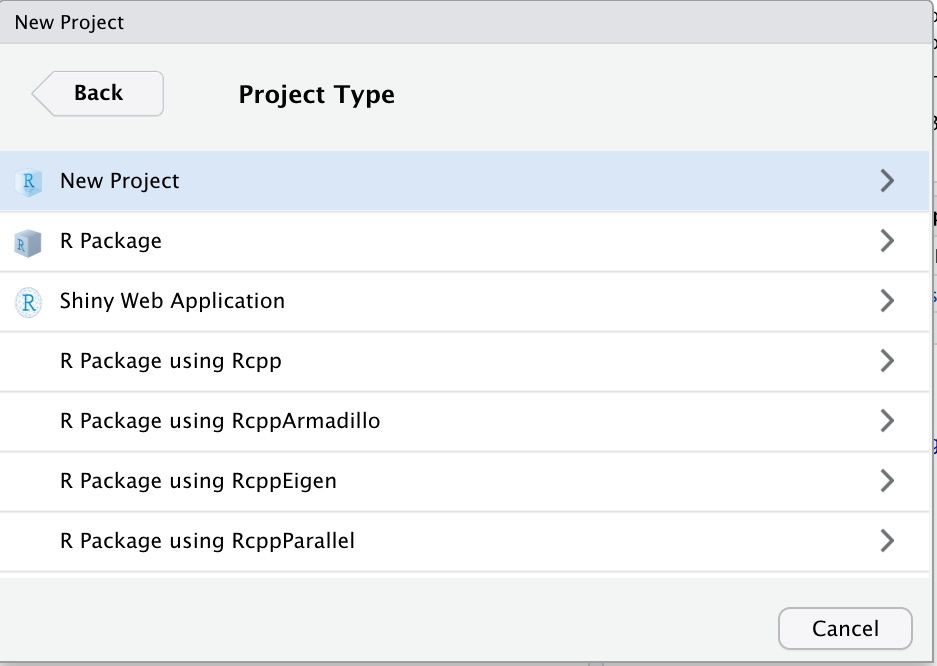Choose R Package using Rcpp
937x666 pixels.
pyautogui.click(x=171, y=361)
